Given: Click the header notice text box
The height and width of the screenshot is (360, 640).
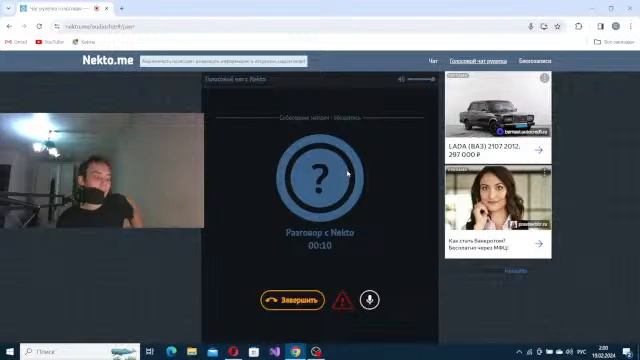Looking at the screenshot, I should pyautogui.click(x=224, y=61).
